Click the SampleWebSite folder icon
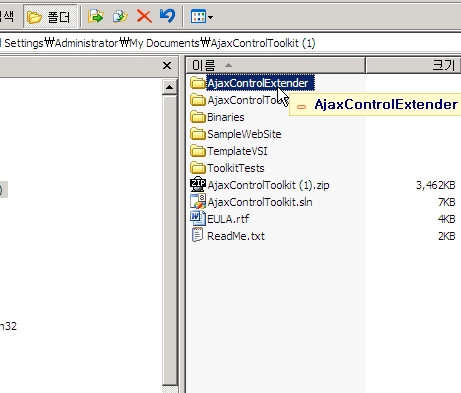Image resolution: width=461 pixels, height=393 pixels. click(x=198, y=134)
